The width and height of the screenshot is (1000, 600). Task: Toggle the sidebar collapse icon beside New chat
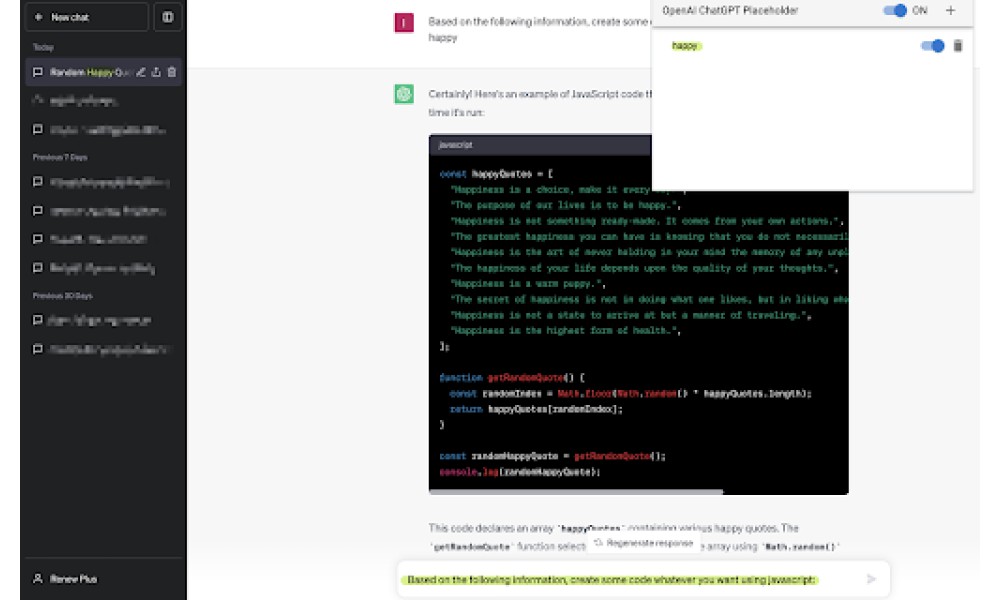[168, 17]
